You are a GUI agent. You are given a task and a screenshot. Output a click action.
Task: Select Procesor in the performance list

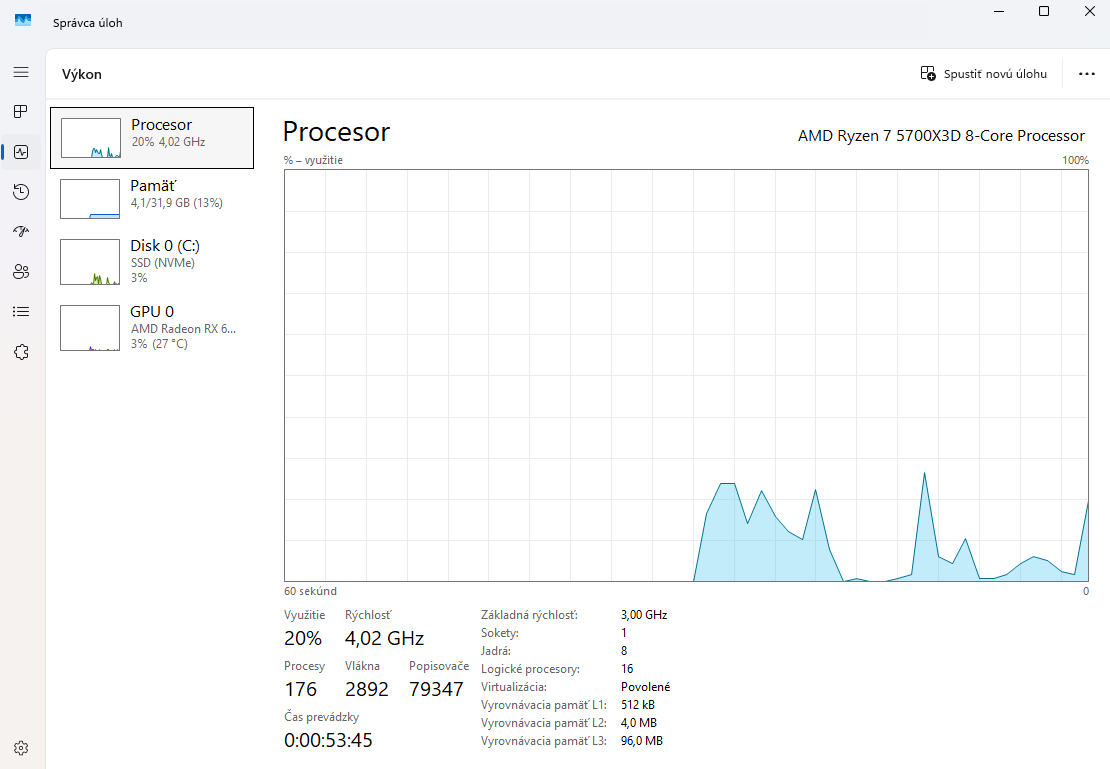(x=152, y=138)
